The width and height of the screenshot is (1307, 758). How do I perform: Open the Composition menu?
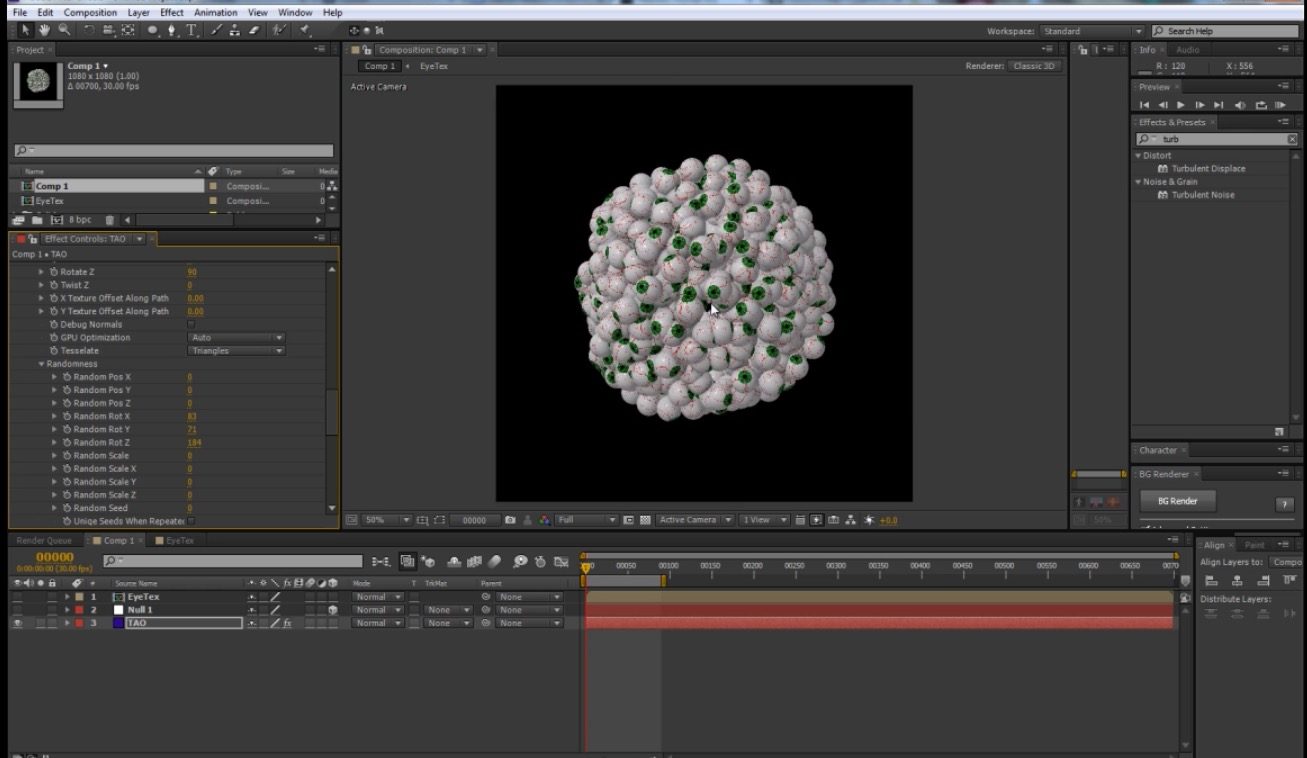tap(91, 13)
